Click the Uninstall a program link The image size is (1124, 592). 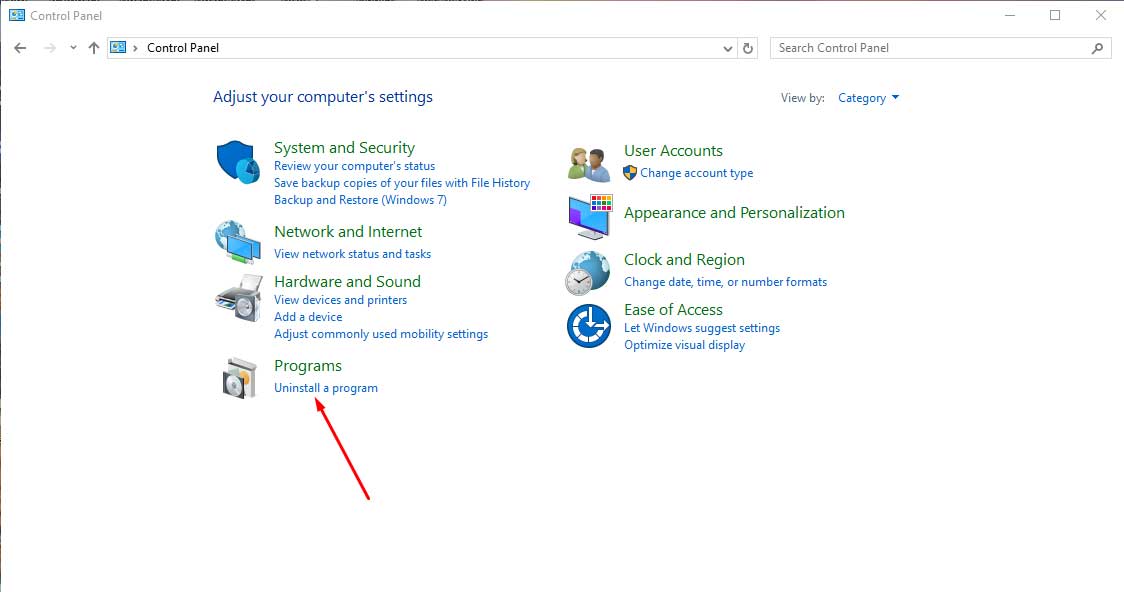tap(326, 388)
